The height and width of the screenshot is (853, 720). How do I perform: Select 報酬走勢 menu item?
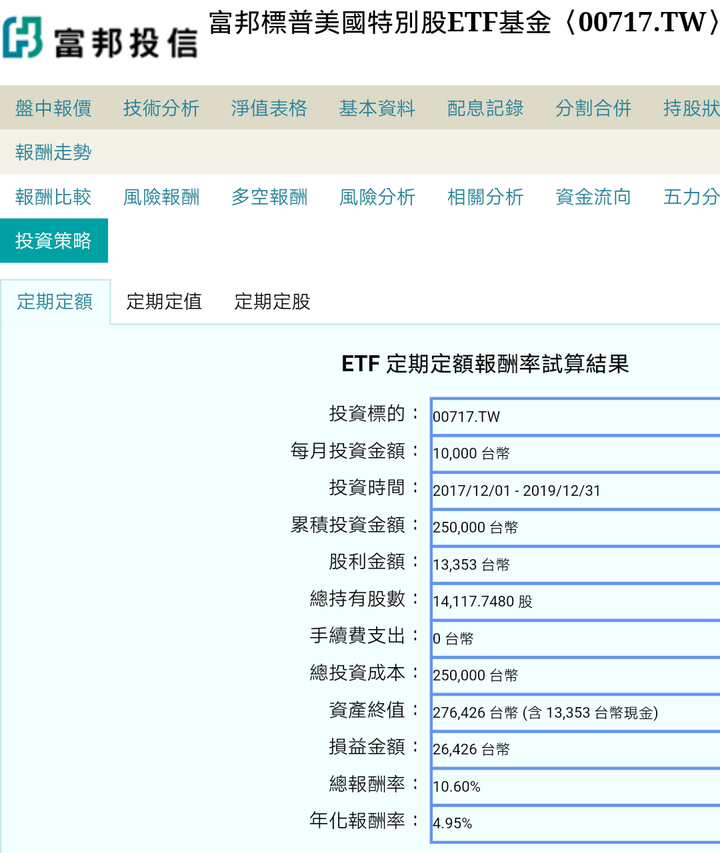(x=53, y=152)
